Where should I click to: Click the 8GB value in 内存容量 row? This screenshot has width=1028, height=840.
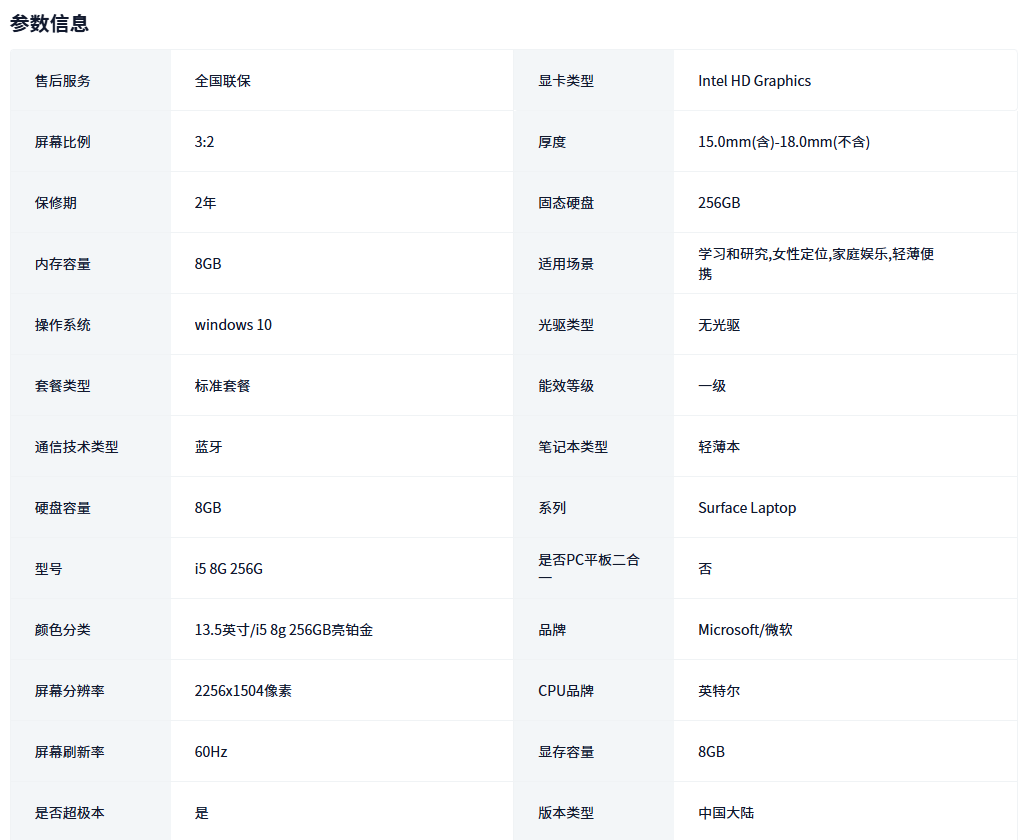pos(208,264)
